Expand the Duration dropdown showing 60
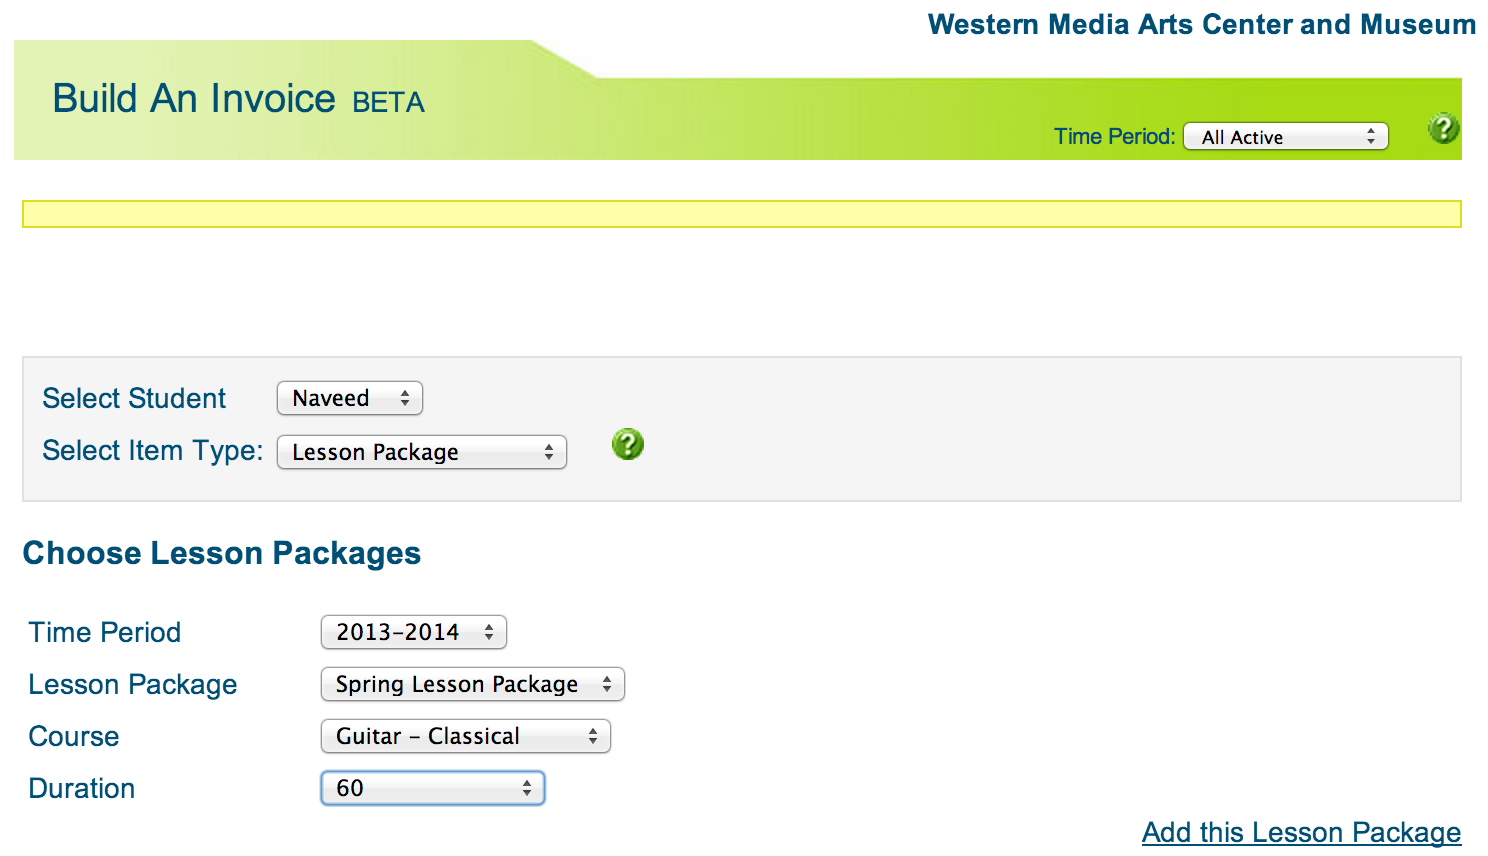 click(x=433, y=788)
